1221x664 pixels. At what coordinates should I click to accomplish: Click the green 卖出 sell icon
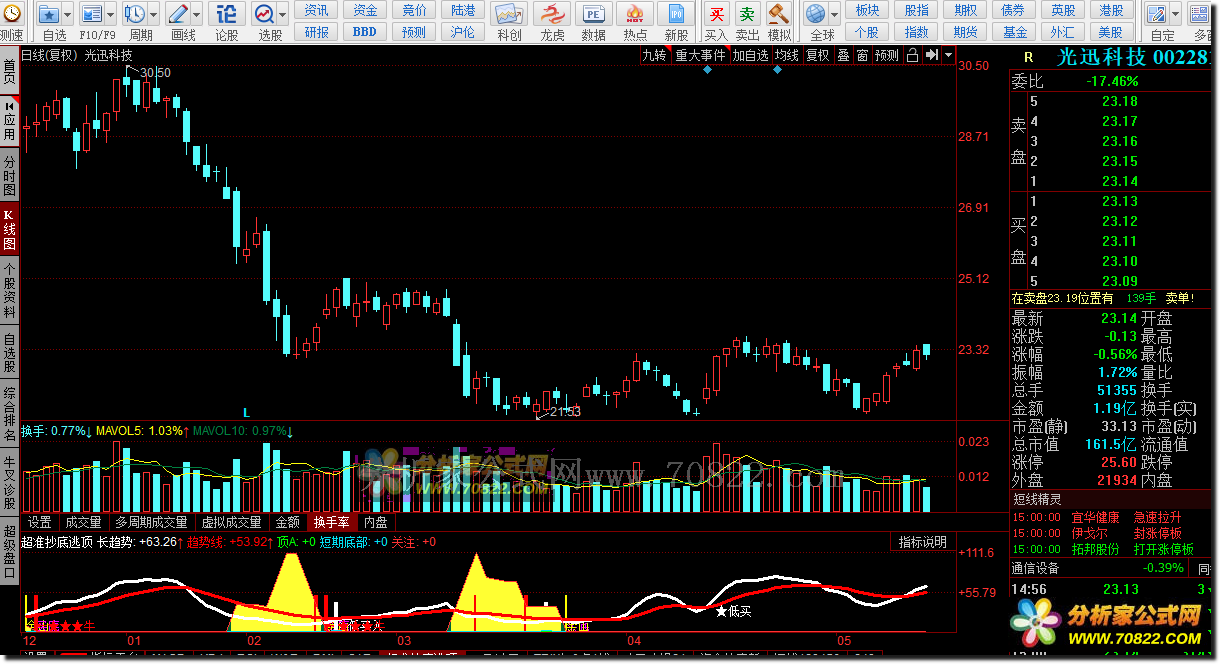747,14
